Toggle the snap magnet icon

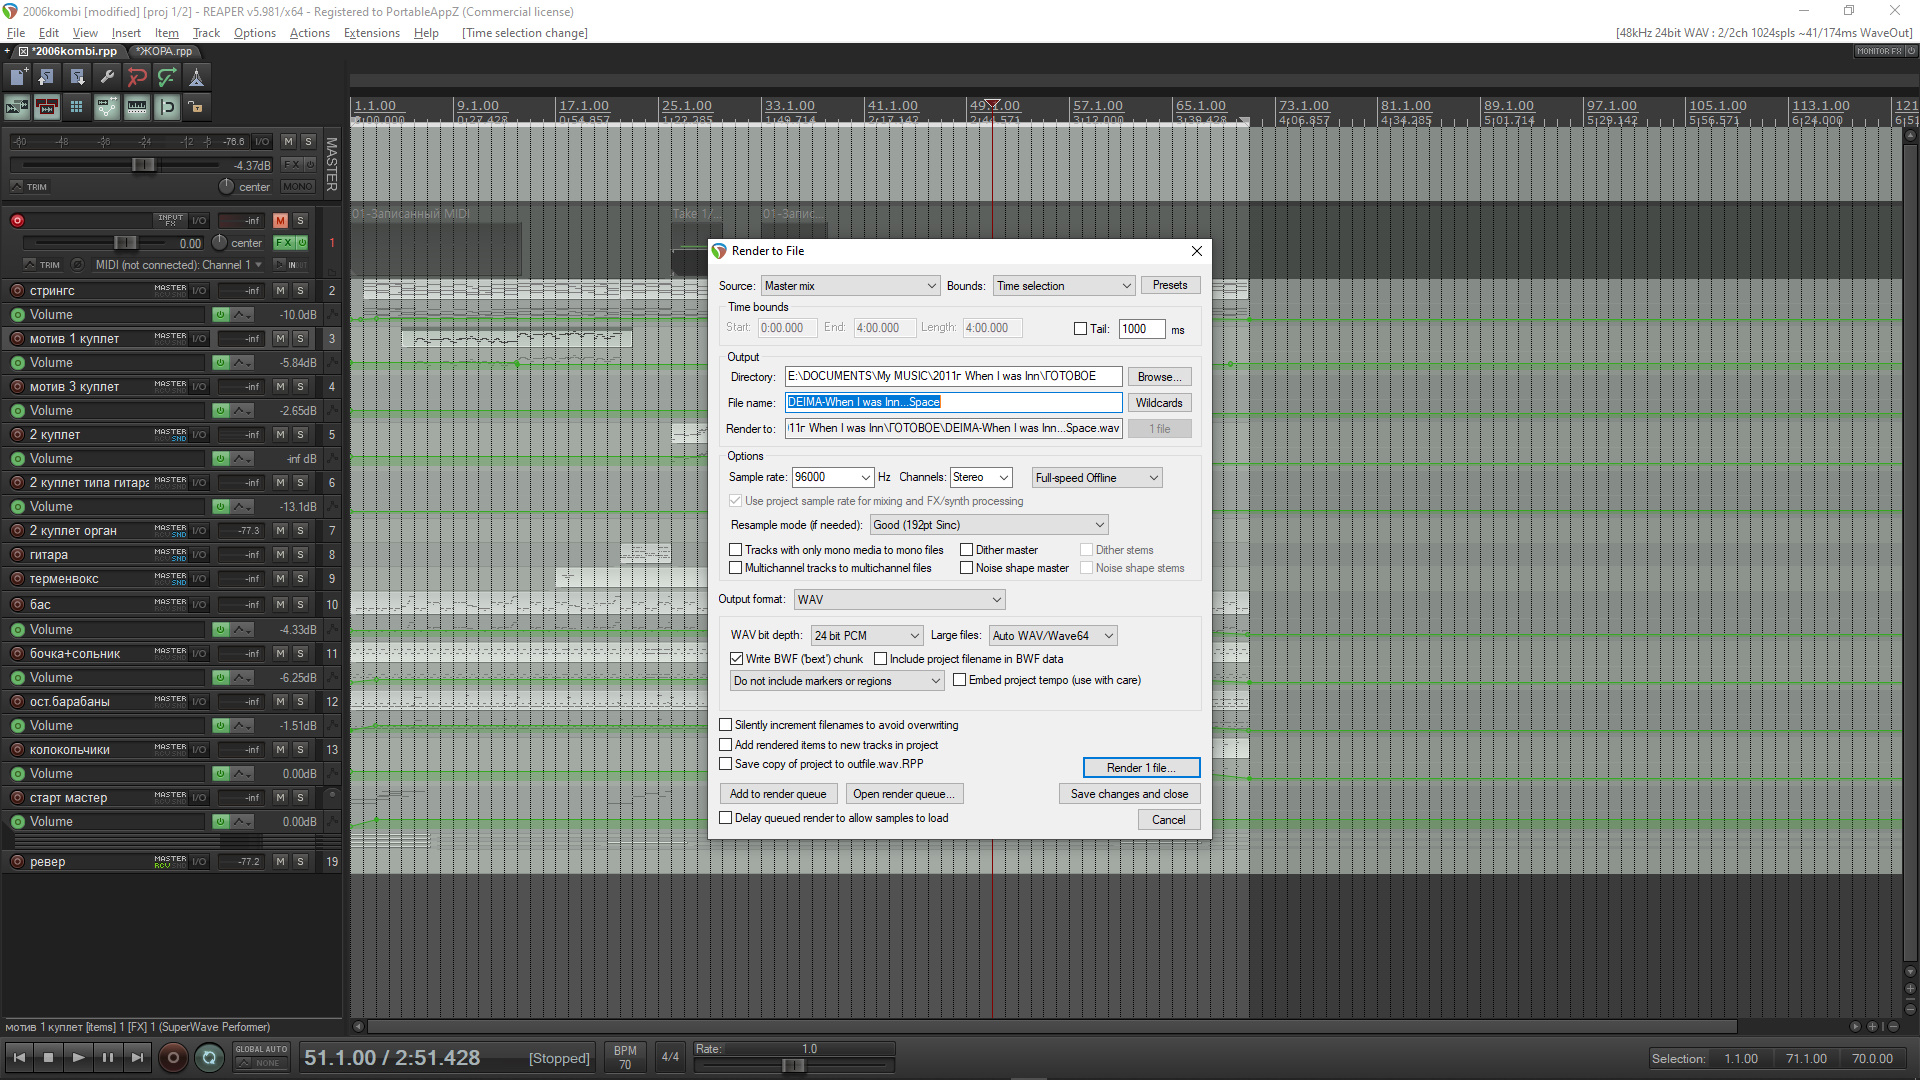click(167, 107)
